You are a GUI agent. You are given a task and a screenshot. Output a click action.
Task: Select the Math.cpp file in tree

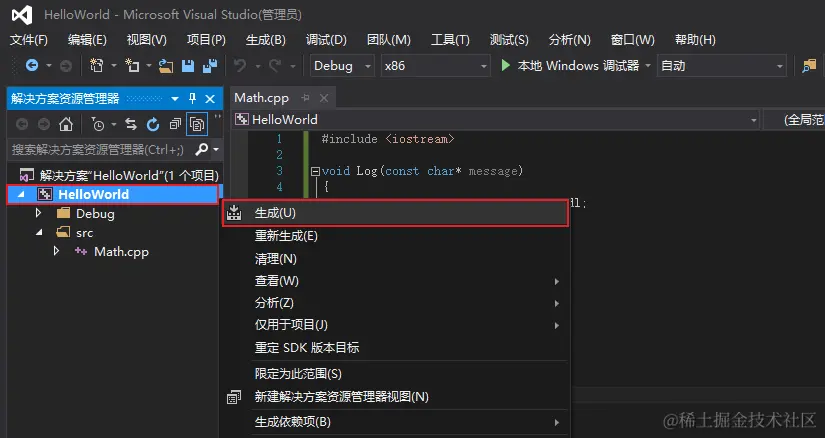[121, 252]
